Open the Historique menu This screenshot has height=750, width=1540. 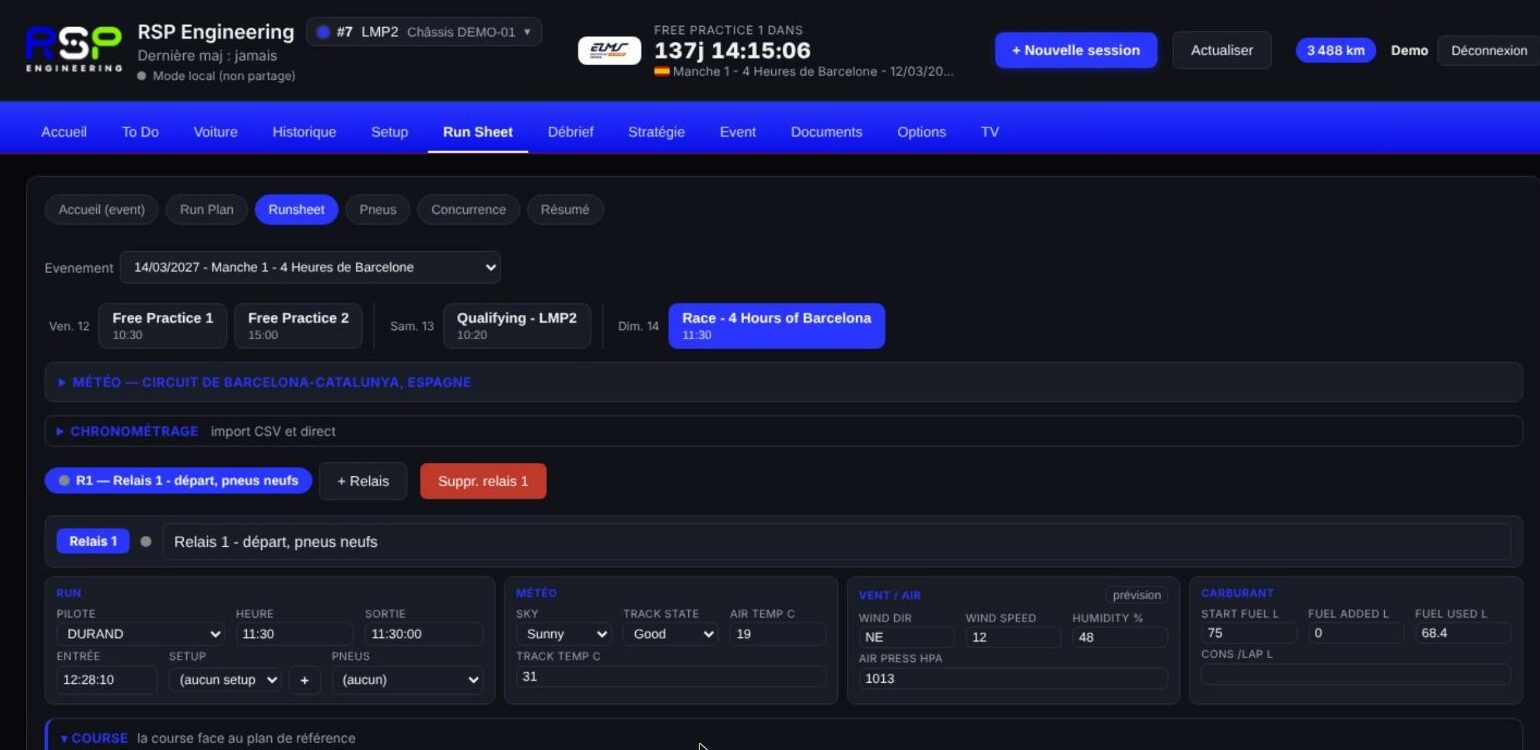(x=304, y=132)
